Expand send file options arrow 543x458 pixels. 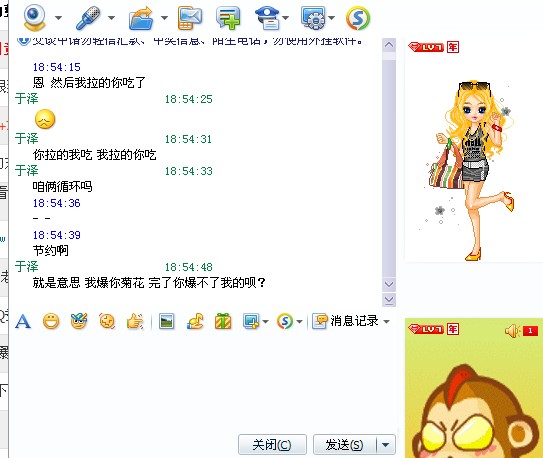(164, 18)
